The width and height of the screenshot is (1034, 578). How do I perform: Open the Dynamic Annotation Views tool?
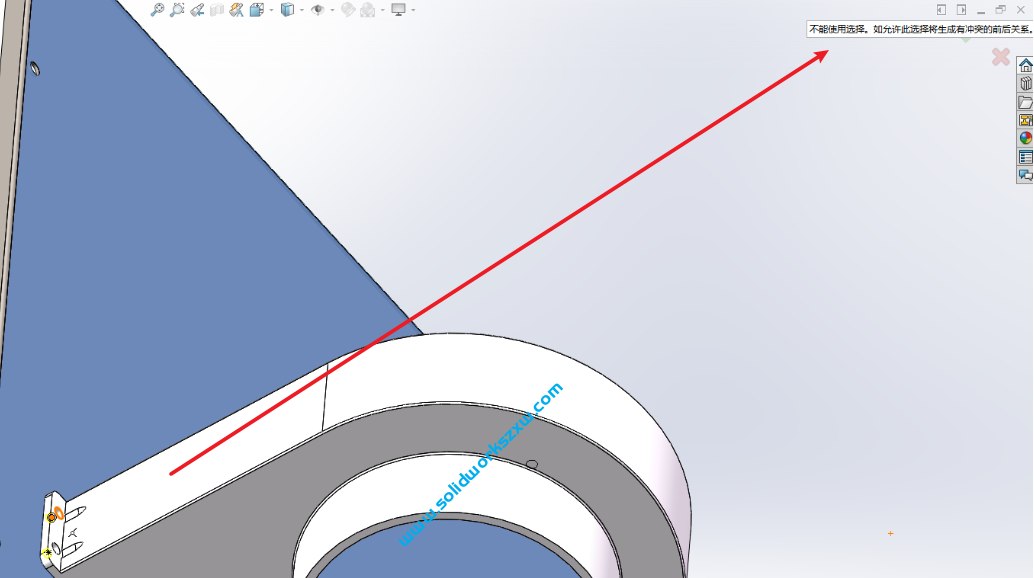pos(236,10)
